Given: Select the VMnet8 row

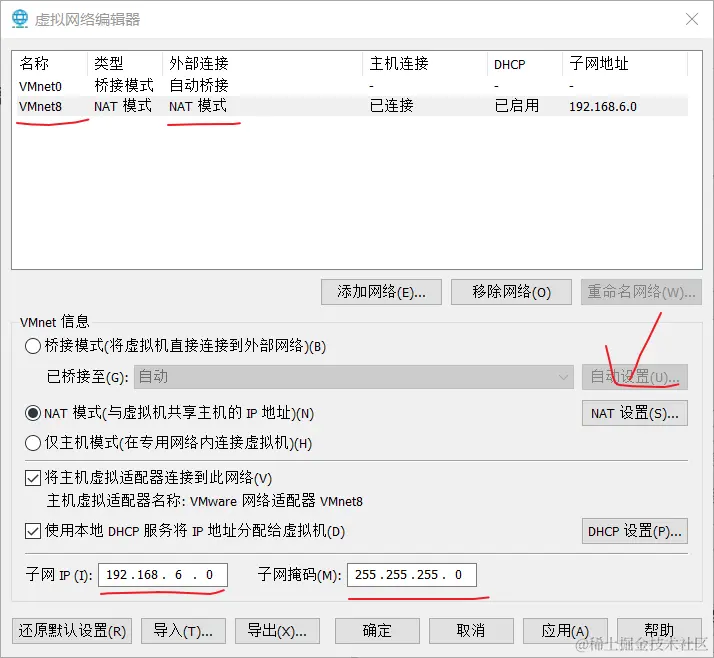Looking at the screenshot, I should (x=350, y=106).
